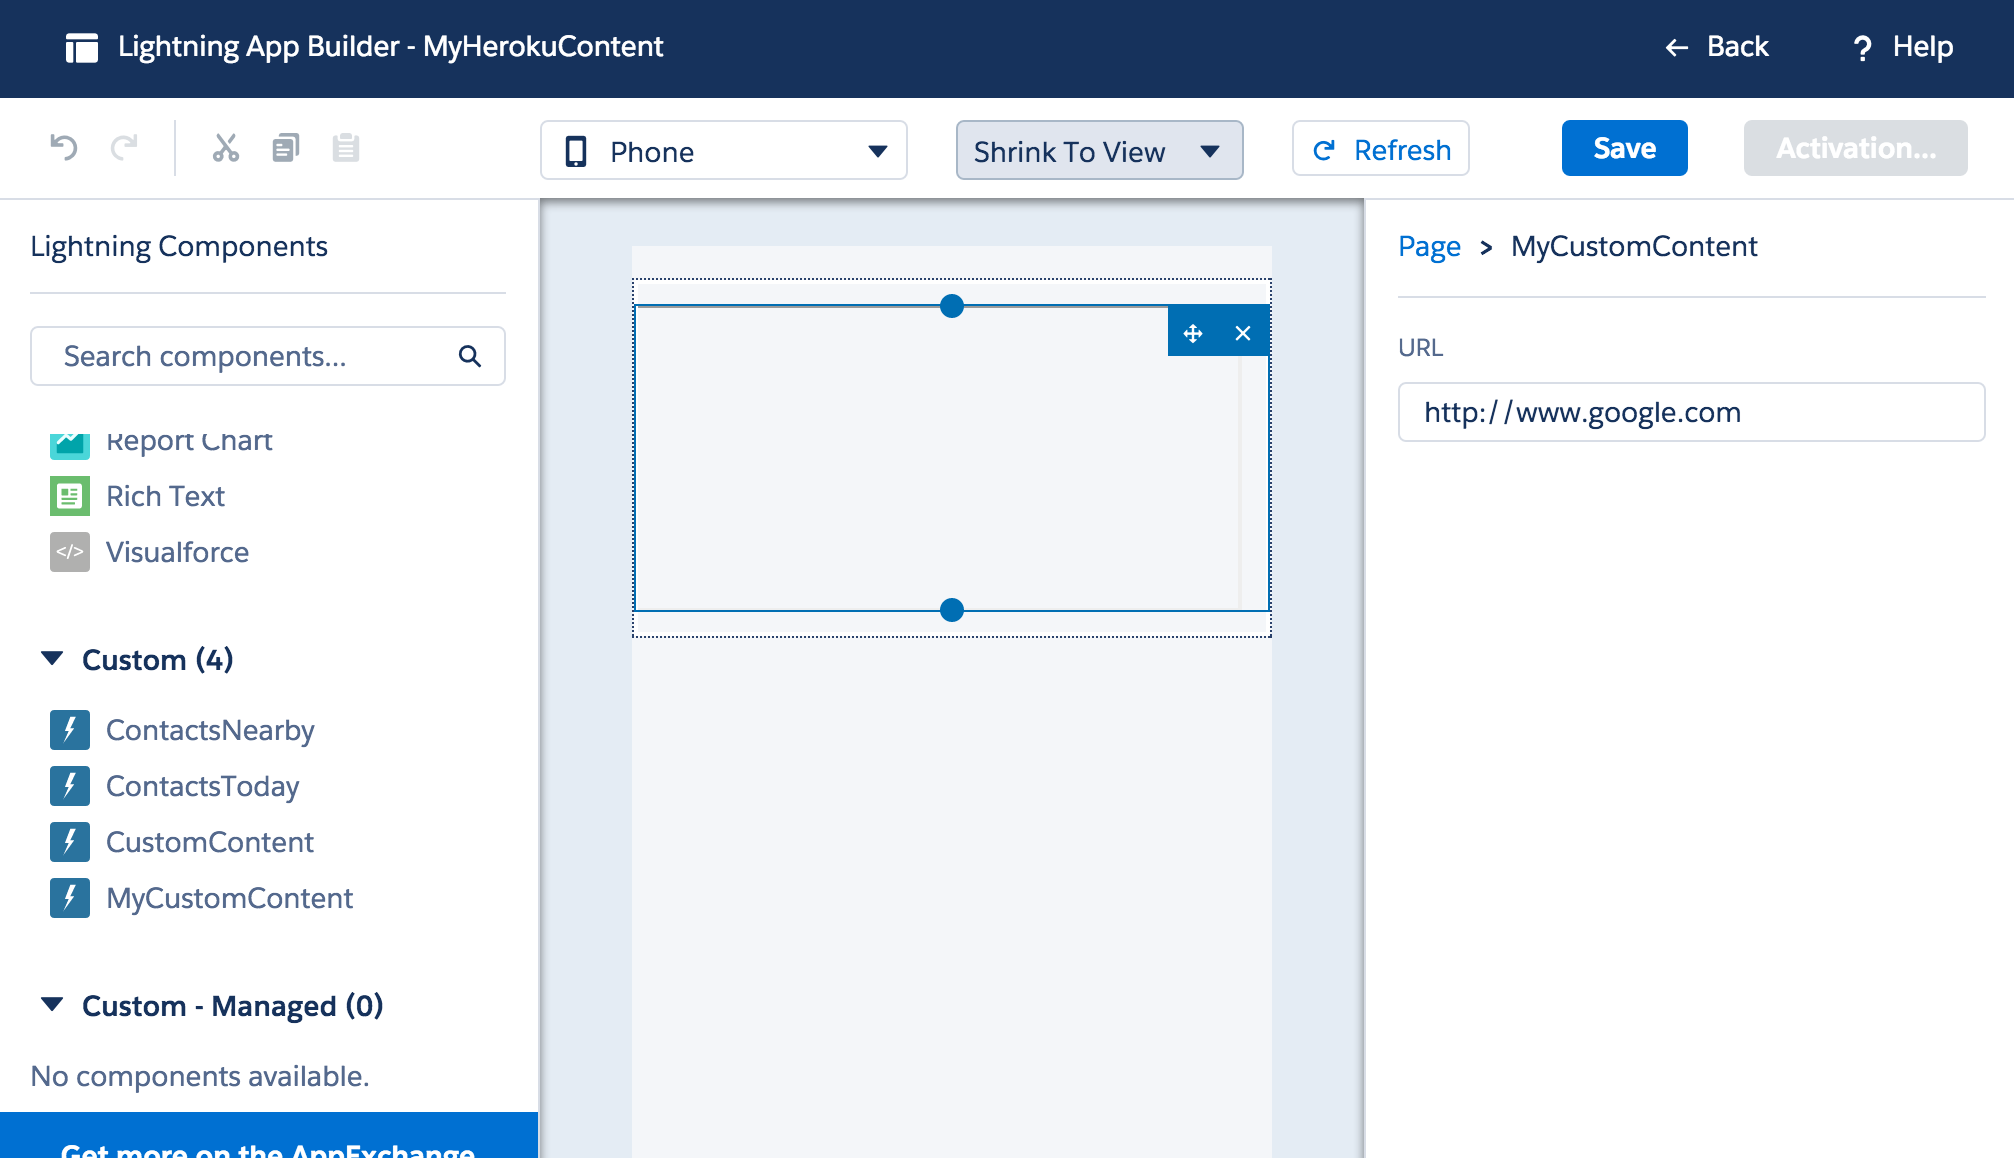Click the Page breadcrumb link
This screenshot has height=1158, width=2014.
tap(1430, 246)
